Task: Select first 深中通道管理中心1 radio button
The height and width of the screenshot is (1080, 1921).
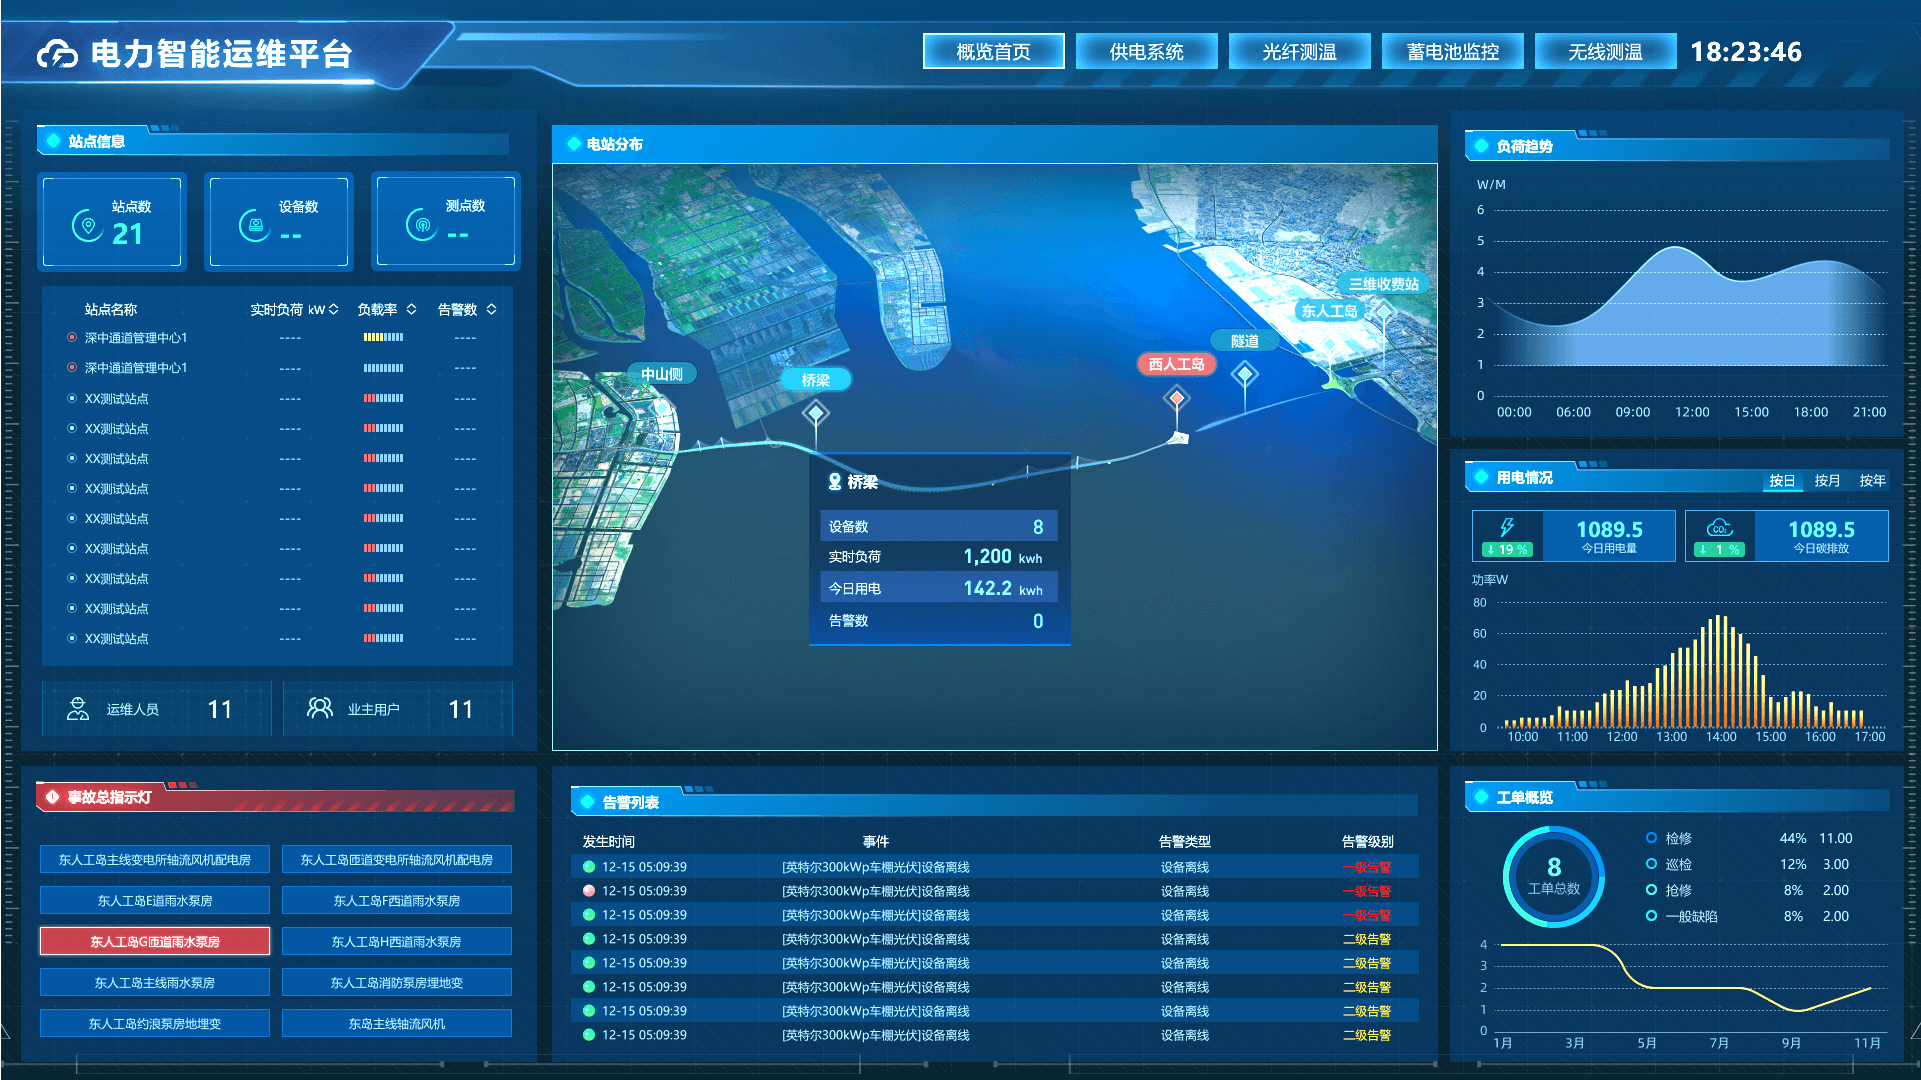Action: tap(72, 338)
